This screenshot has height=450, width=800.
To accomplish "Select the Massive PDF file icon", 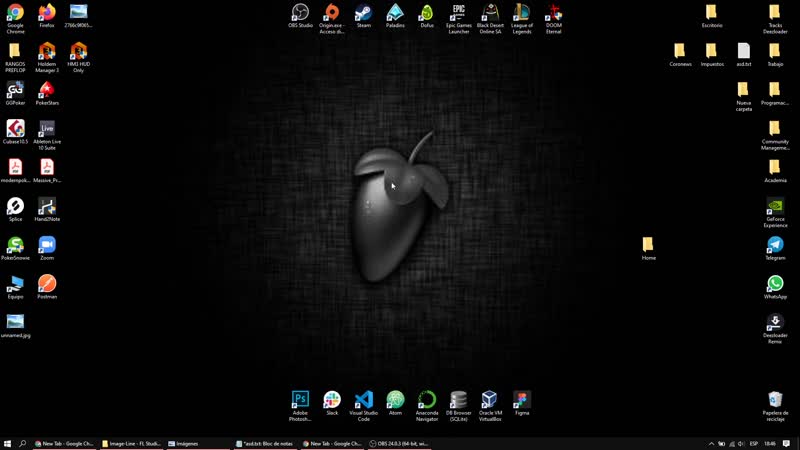I will coord(47,167).
